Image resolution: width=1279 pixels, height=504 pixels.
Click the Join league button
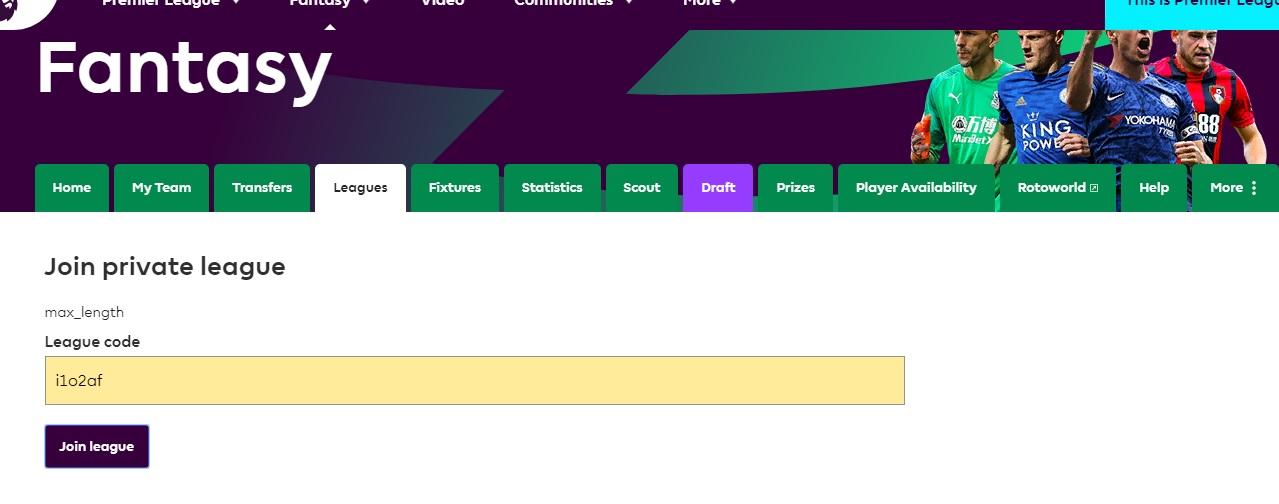97,446
